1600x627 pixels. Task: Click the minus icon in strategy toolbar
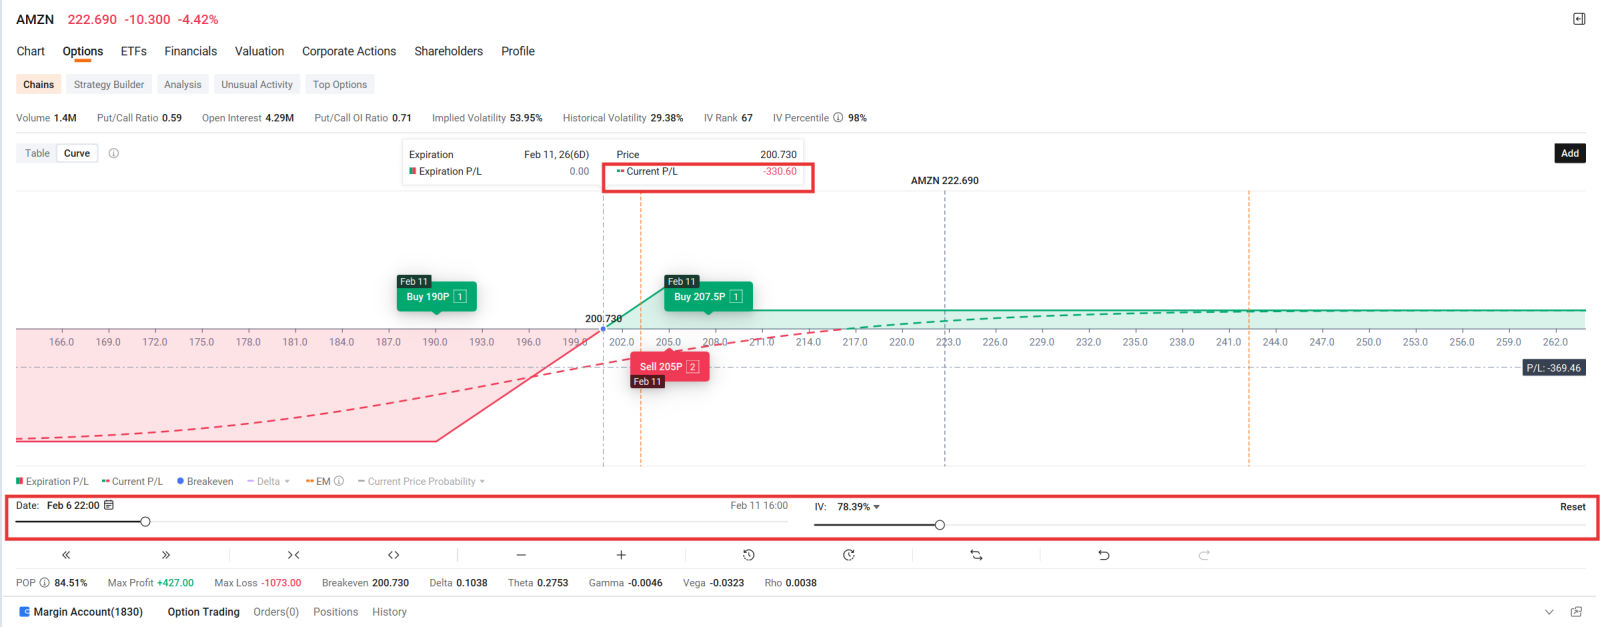tap(521, 555)
